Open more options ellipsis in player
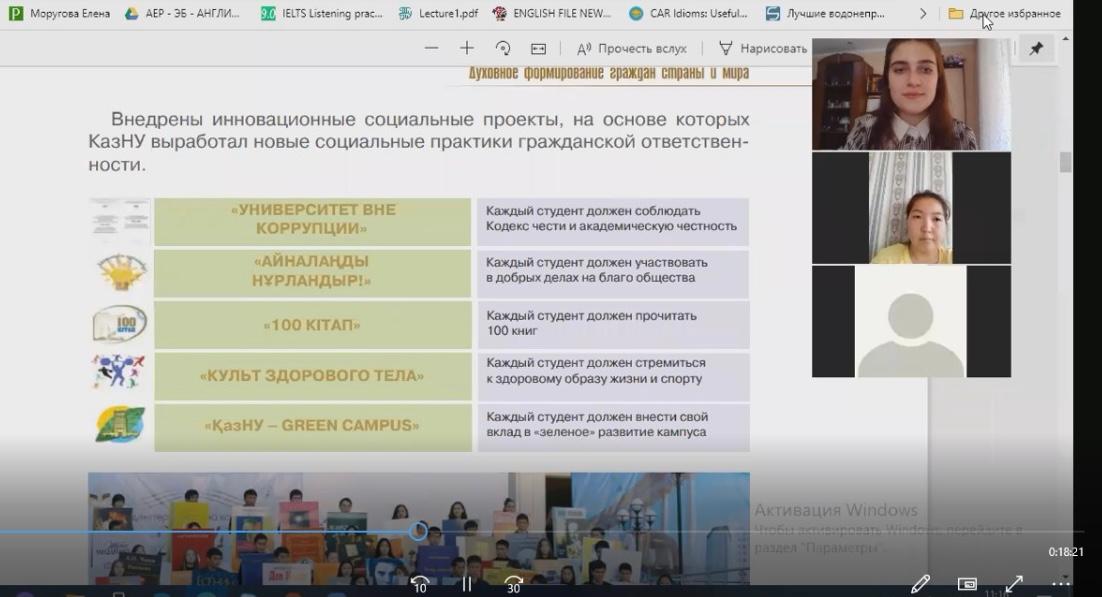The width and height of the screenshot is (1102, 597). (x=1060, y=583)
